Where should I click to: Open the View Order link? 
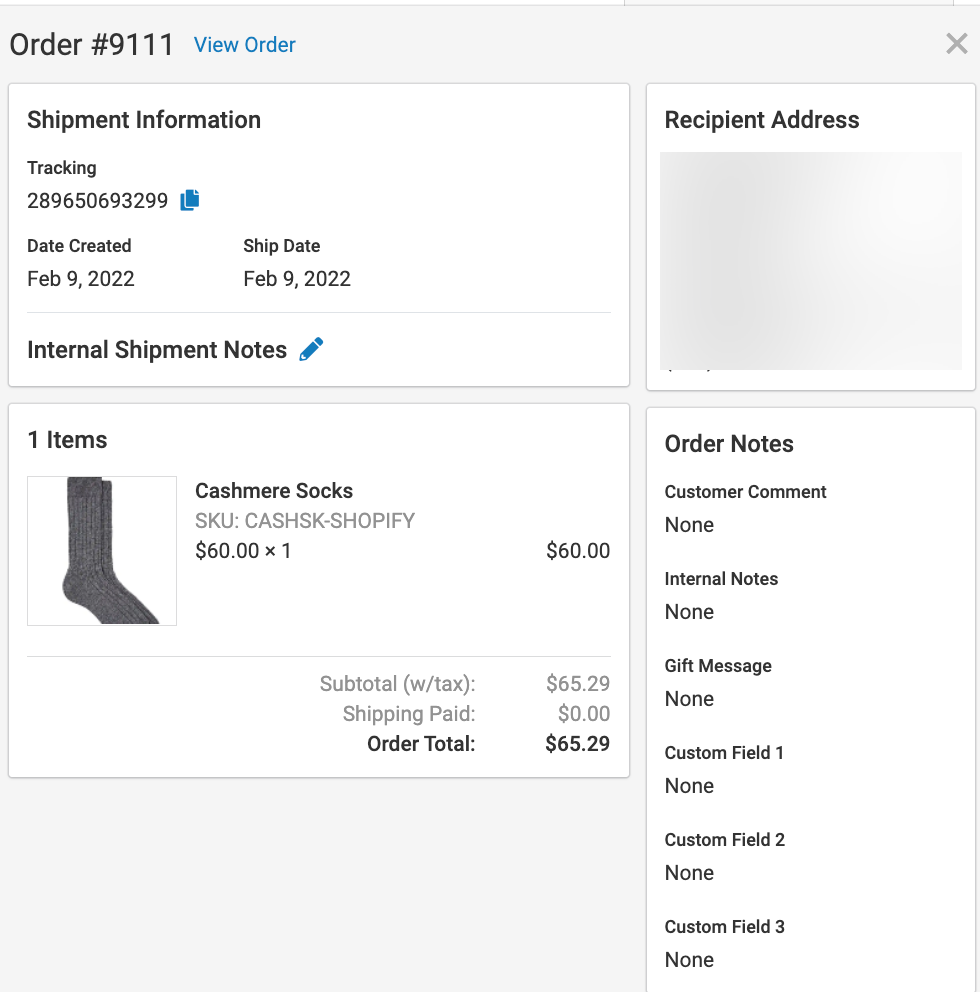point(244,45)
